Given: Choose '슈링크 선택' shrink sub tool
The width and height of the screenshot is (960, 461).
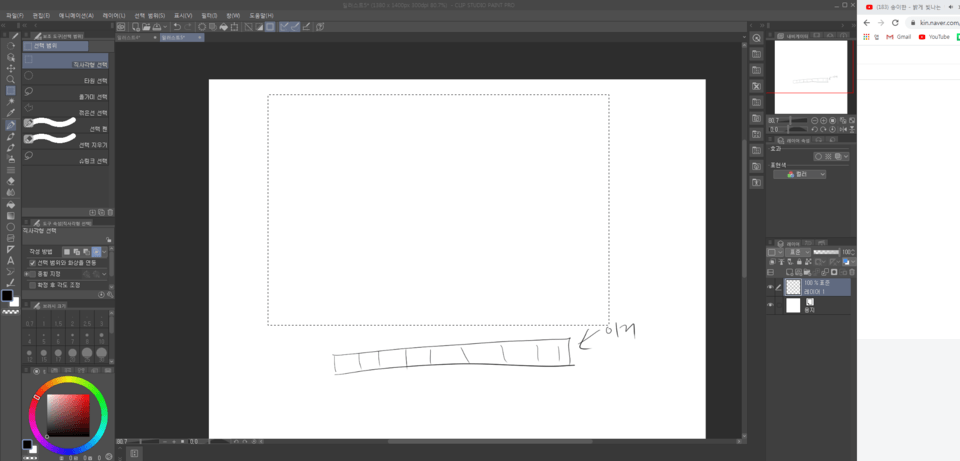Looking at the screenshot, I should (x=66, y=158).
